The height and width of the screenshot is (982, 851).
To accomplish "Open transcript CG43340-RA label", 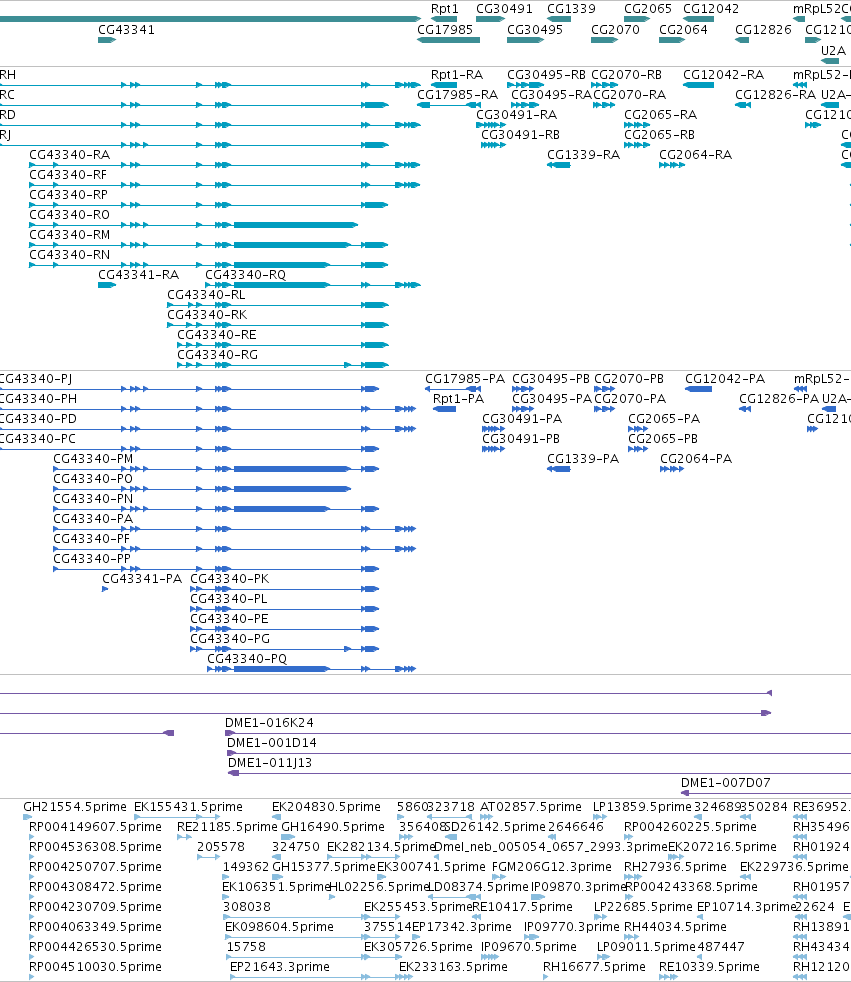I will 70,155.
